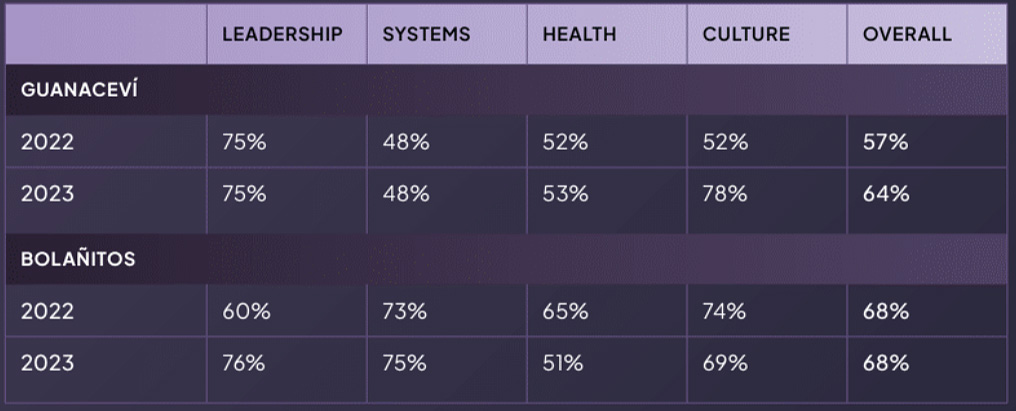1016x411 pixels.
Task: Click Bolañitos 2022 Leadership cell showing 60%
Action: tap(246, 311)
